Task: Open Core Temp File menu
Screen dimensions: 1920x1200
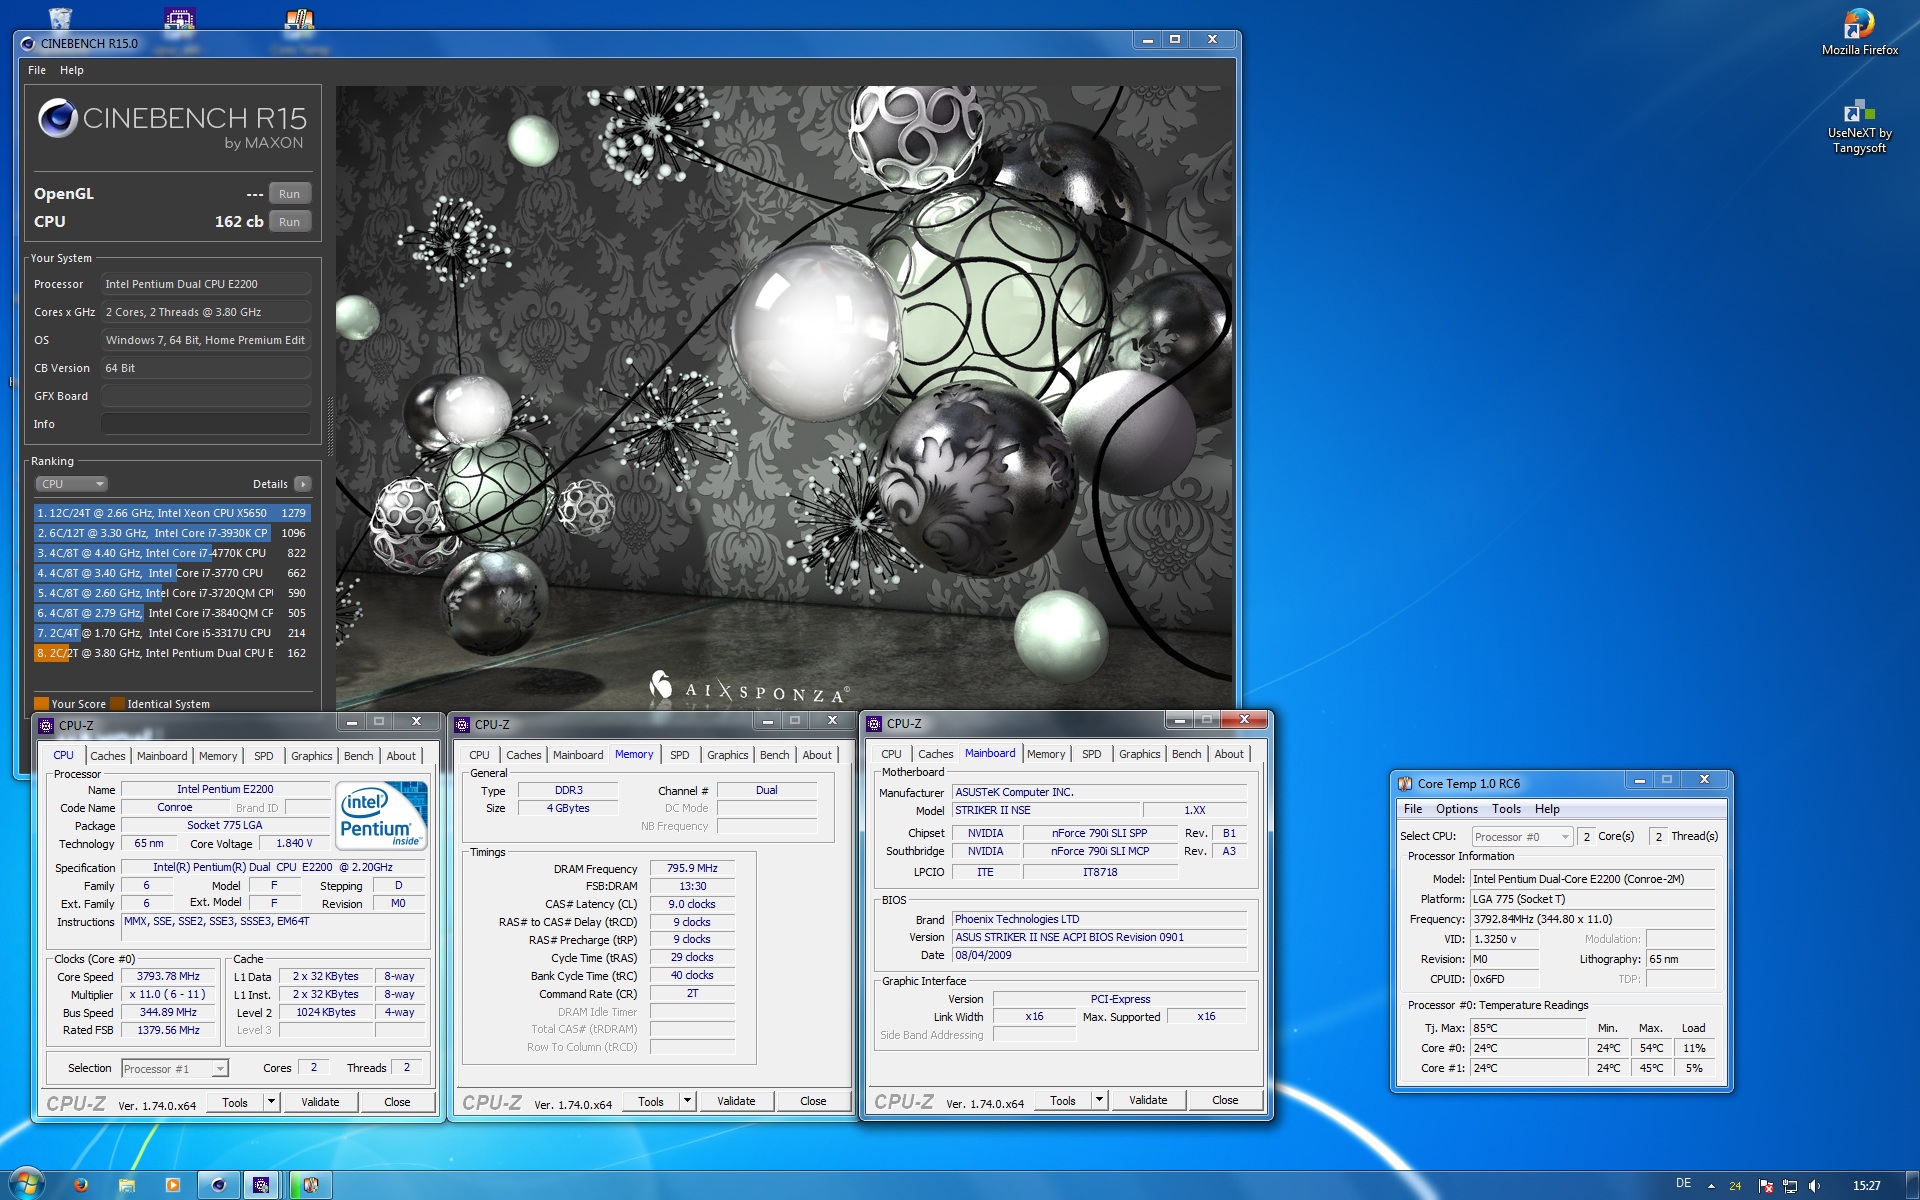Action: click(x=1412, y=809)
